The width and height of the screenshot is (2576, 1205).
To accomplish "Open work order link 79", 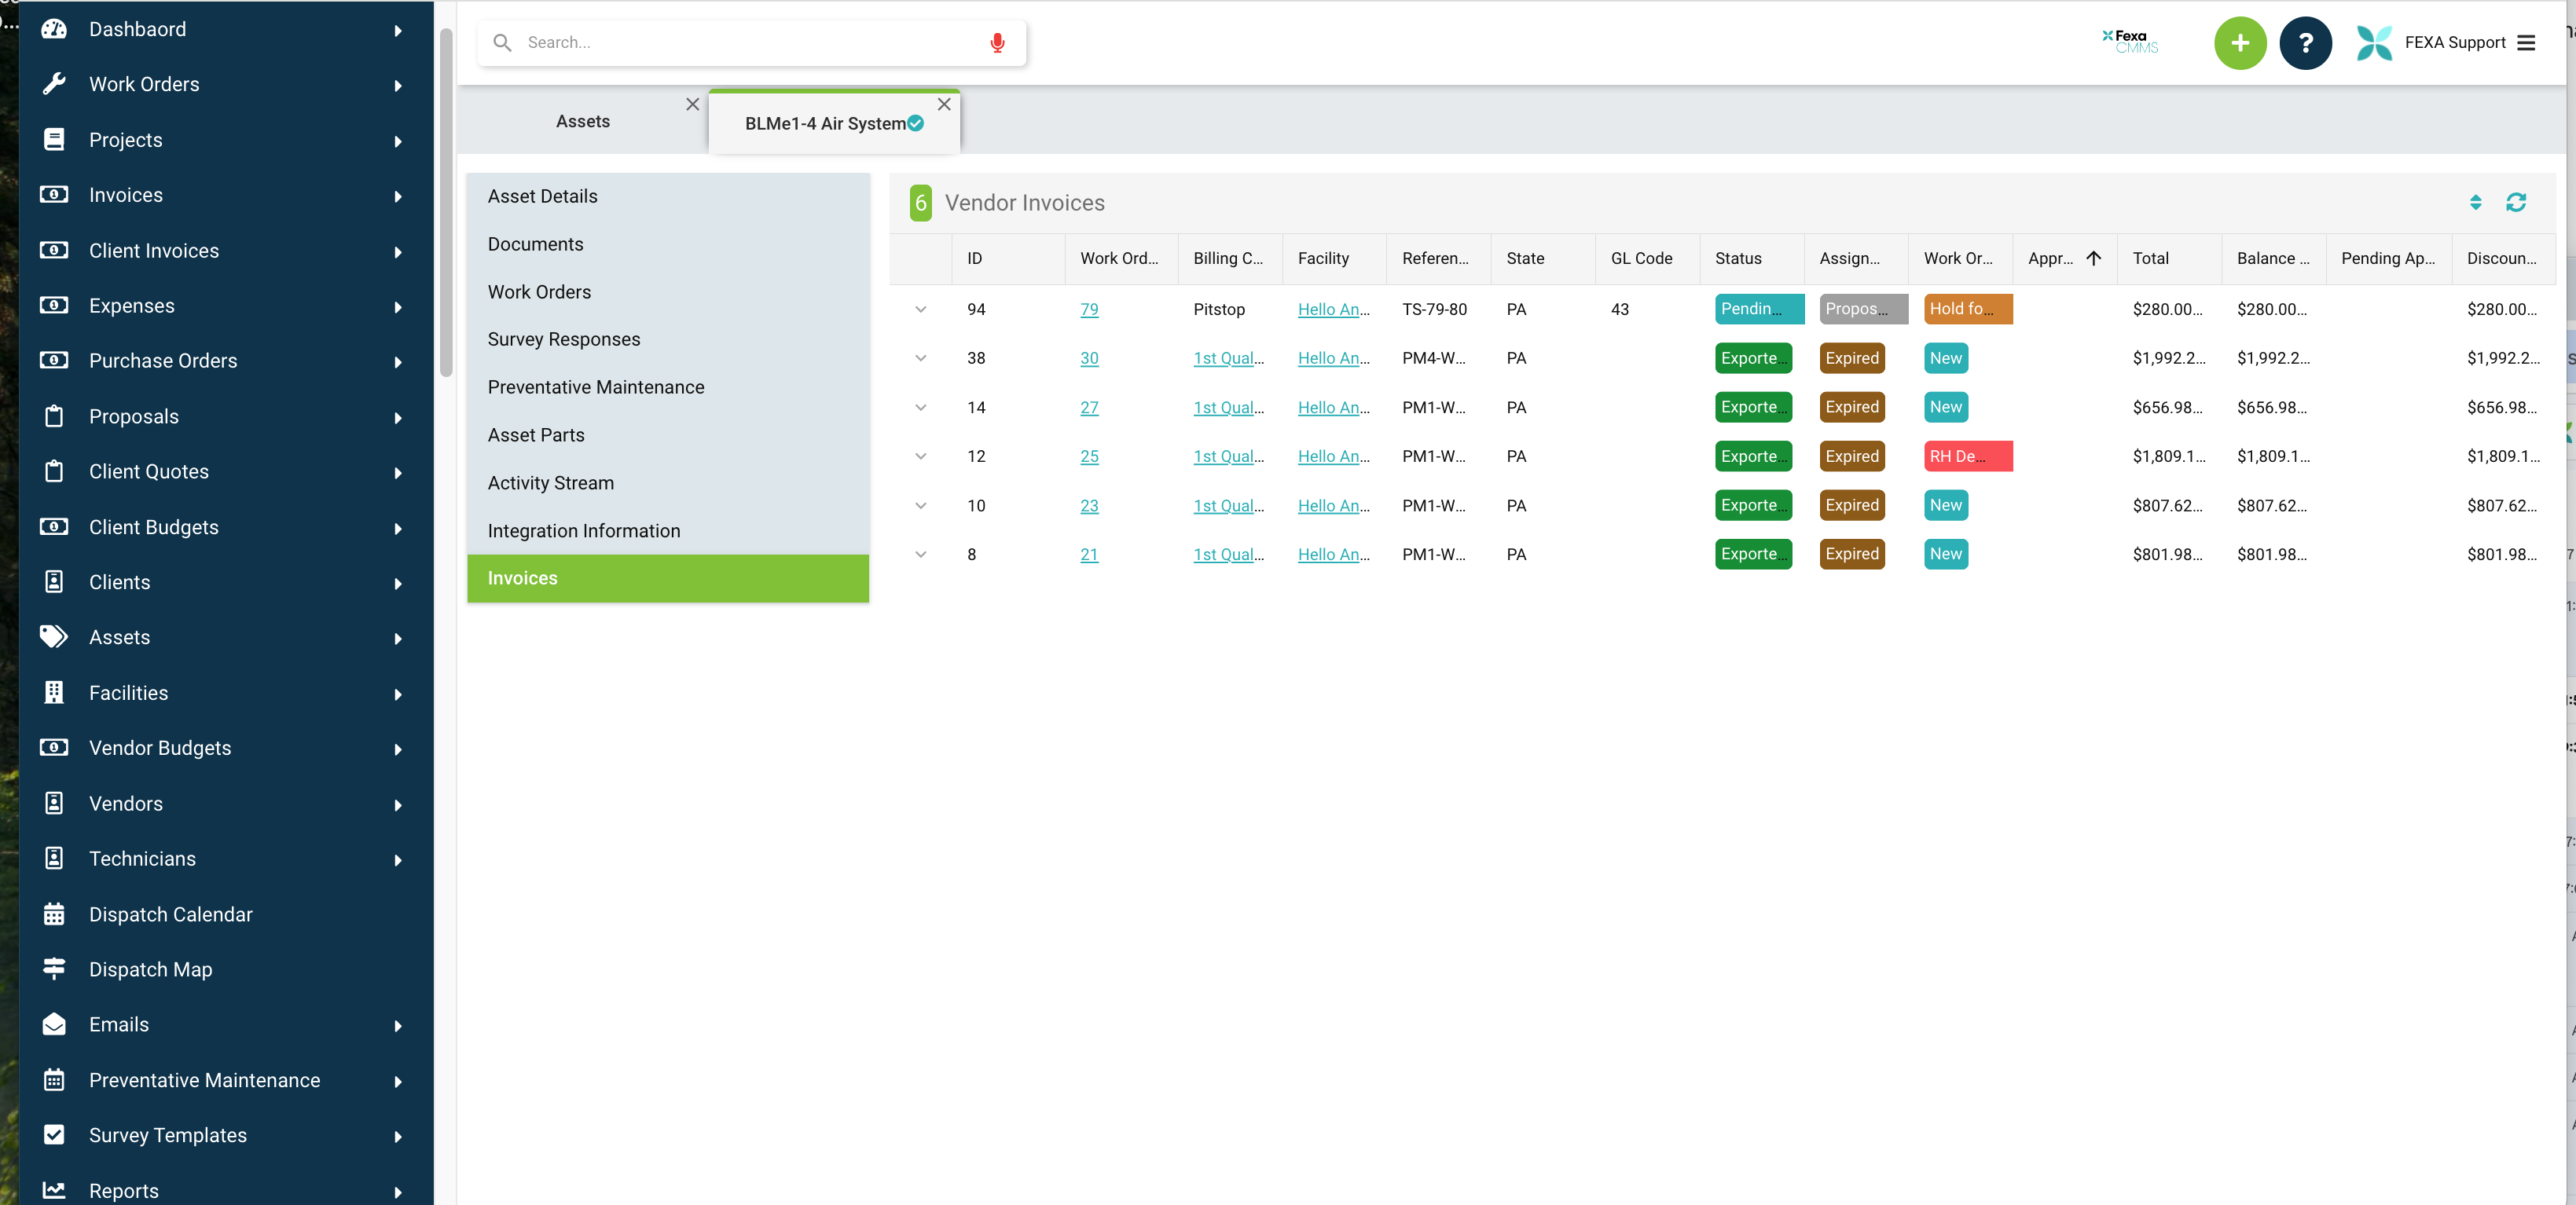I will pyautogui.click(x=1089, y=309).
